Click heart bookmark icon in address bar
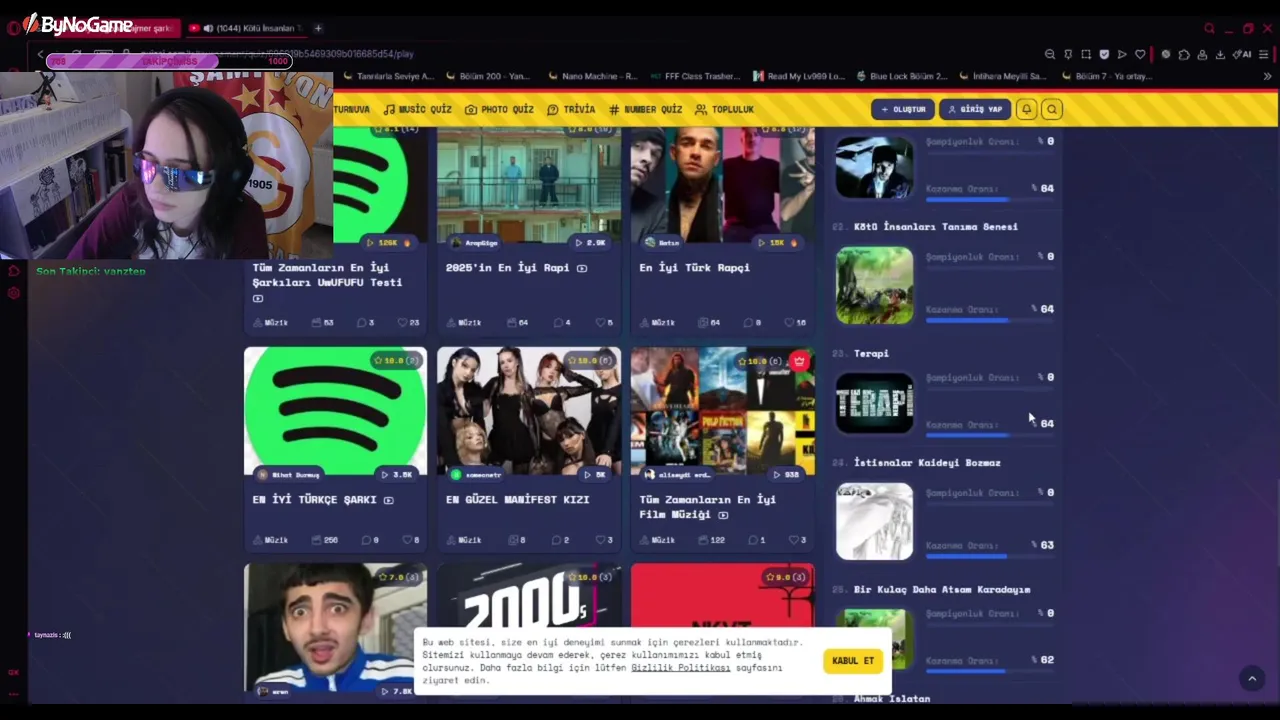Screen dimensions: 1280x720 (1140, 54)
